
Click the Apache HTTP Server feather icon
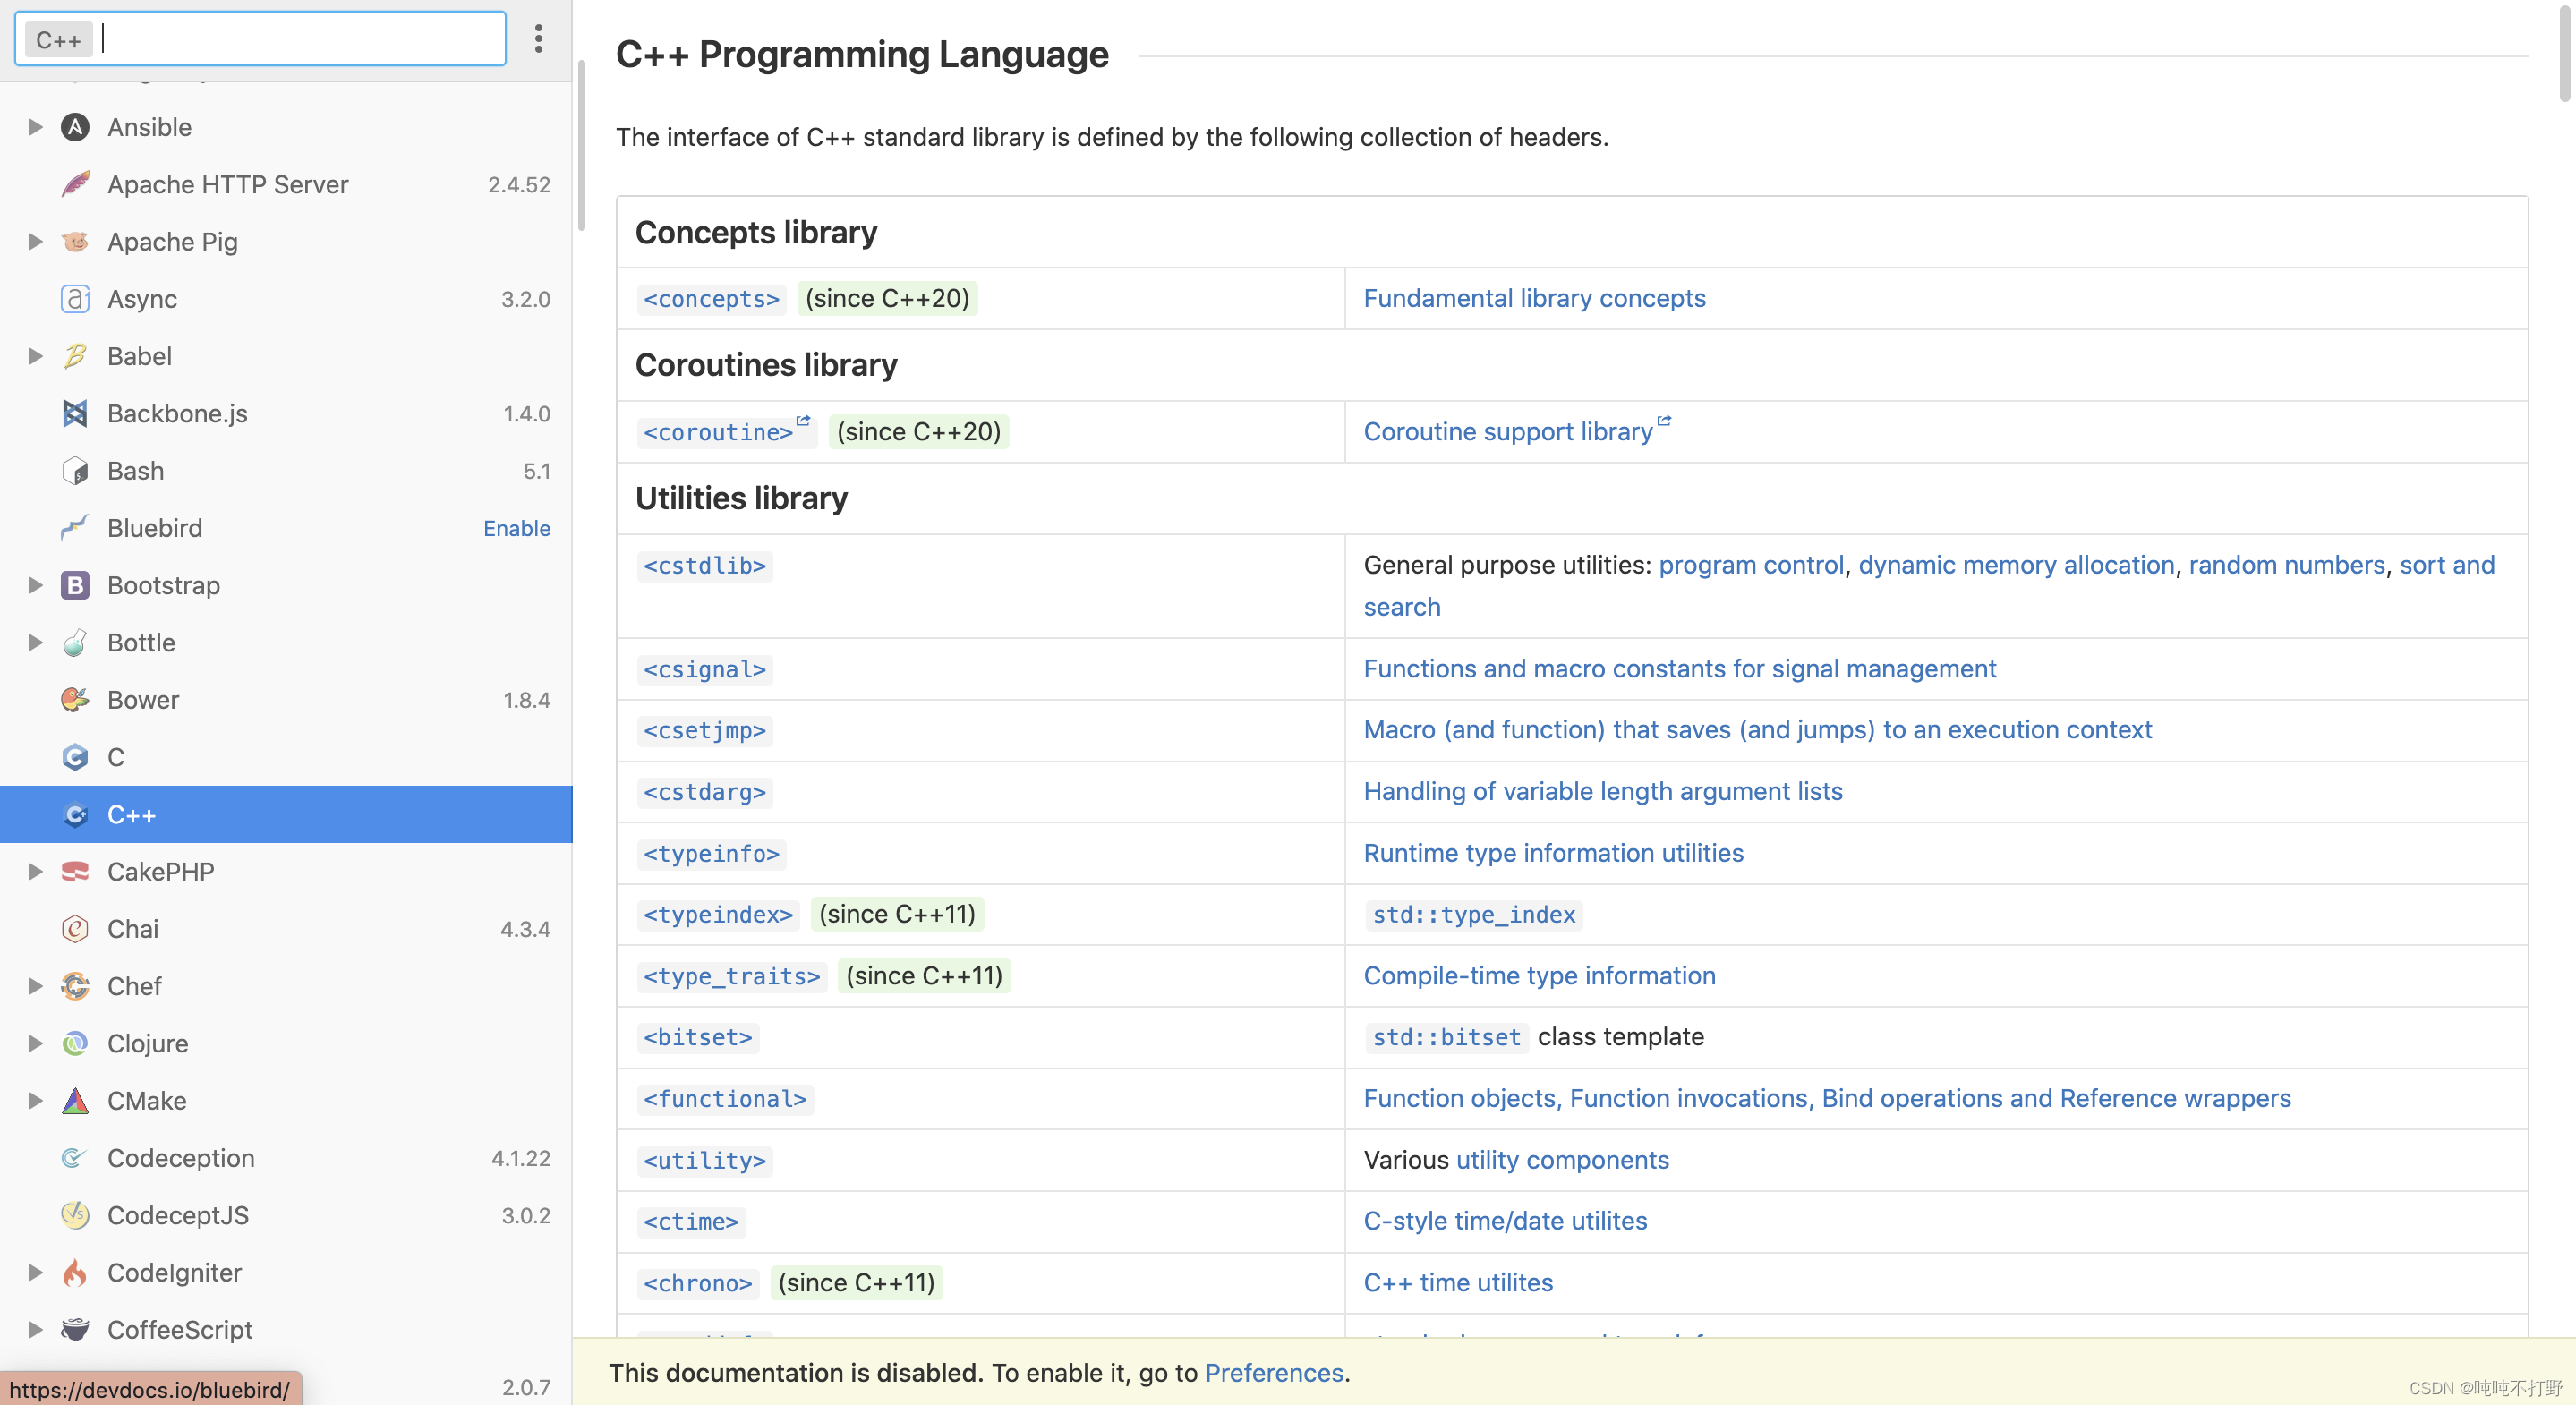pyautogui.click(x=75, y=184)
